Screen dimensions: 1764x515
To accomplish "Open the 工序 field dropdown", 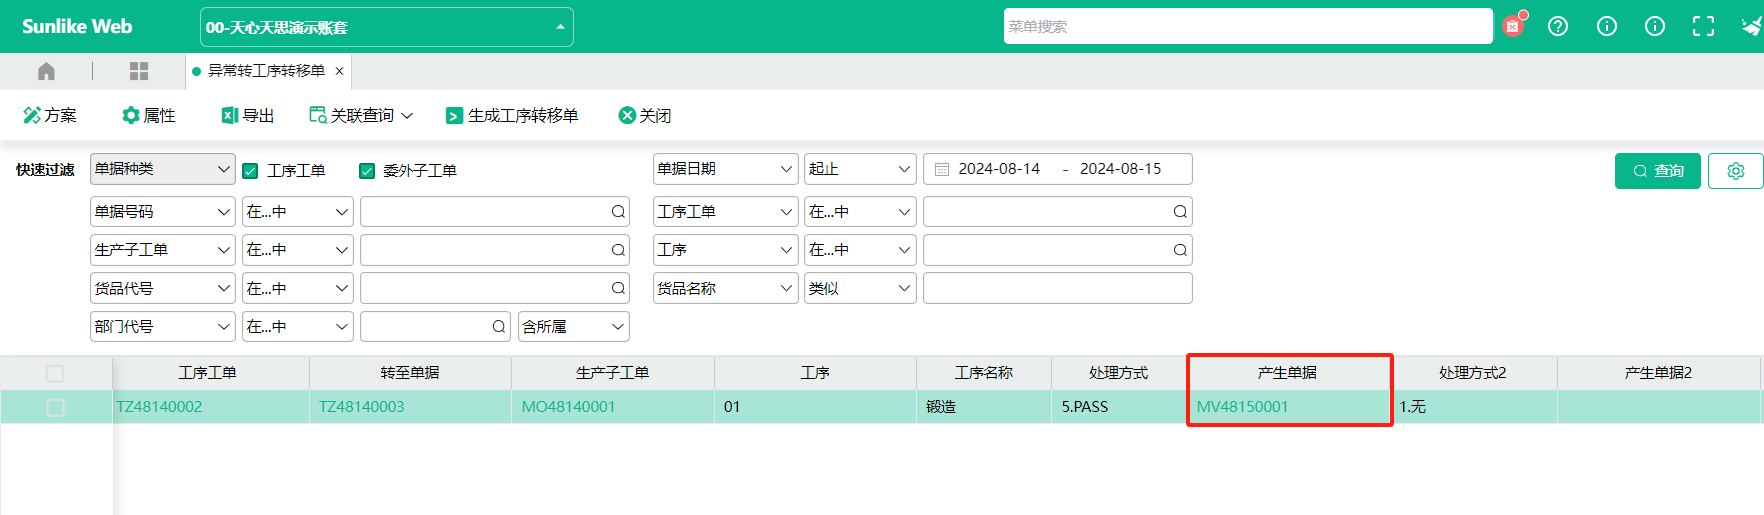I will [x=725, y=250].
